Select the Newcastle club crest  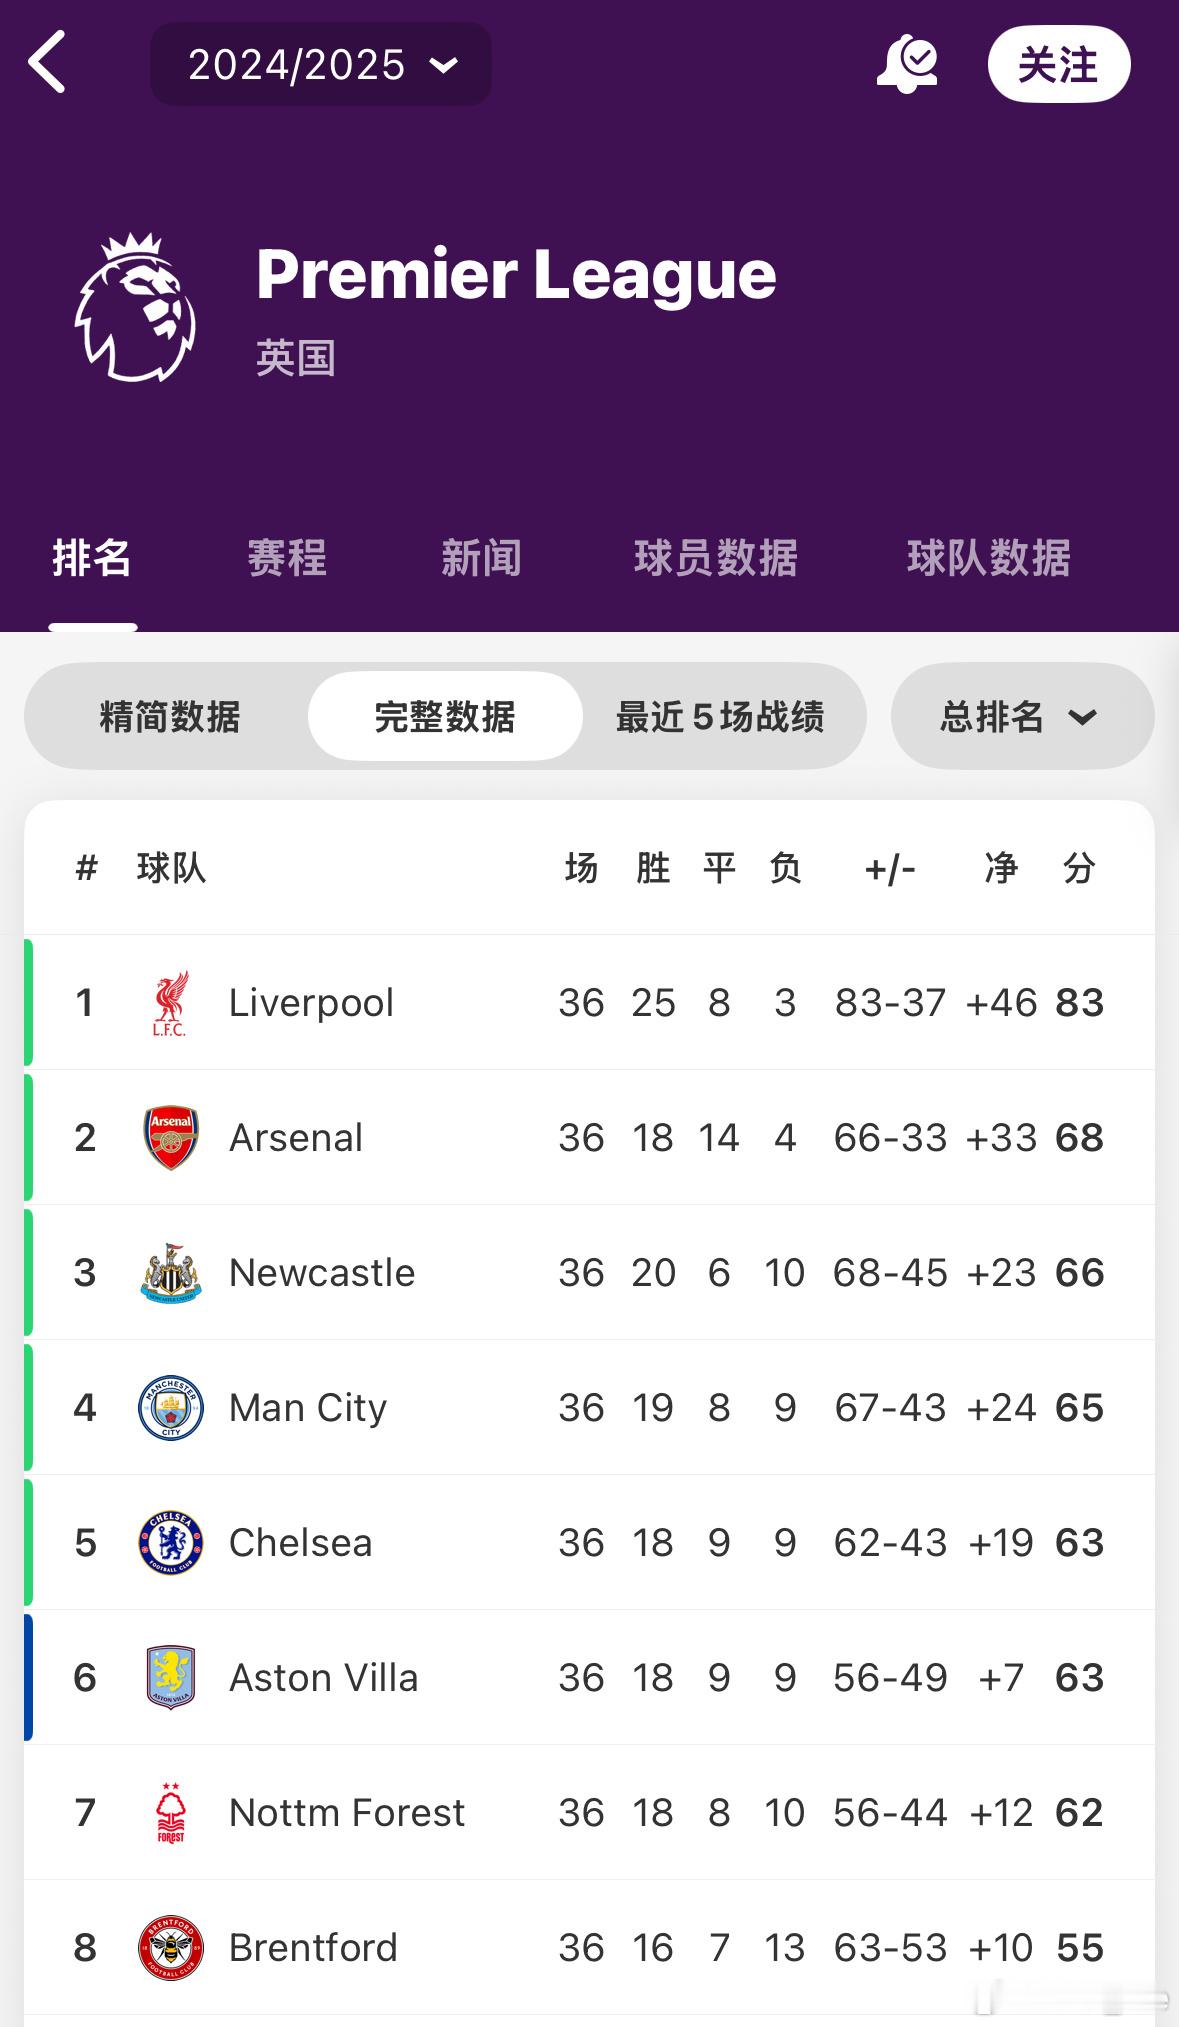tap(171, 1273)
